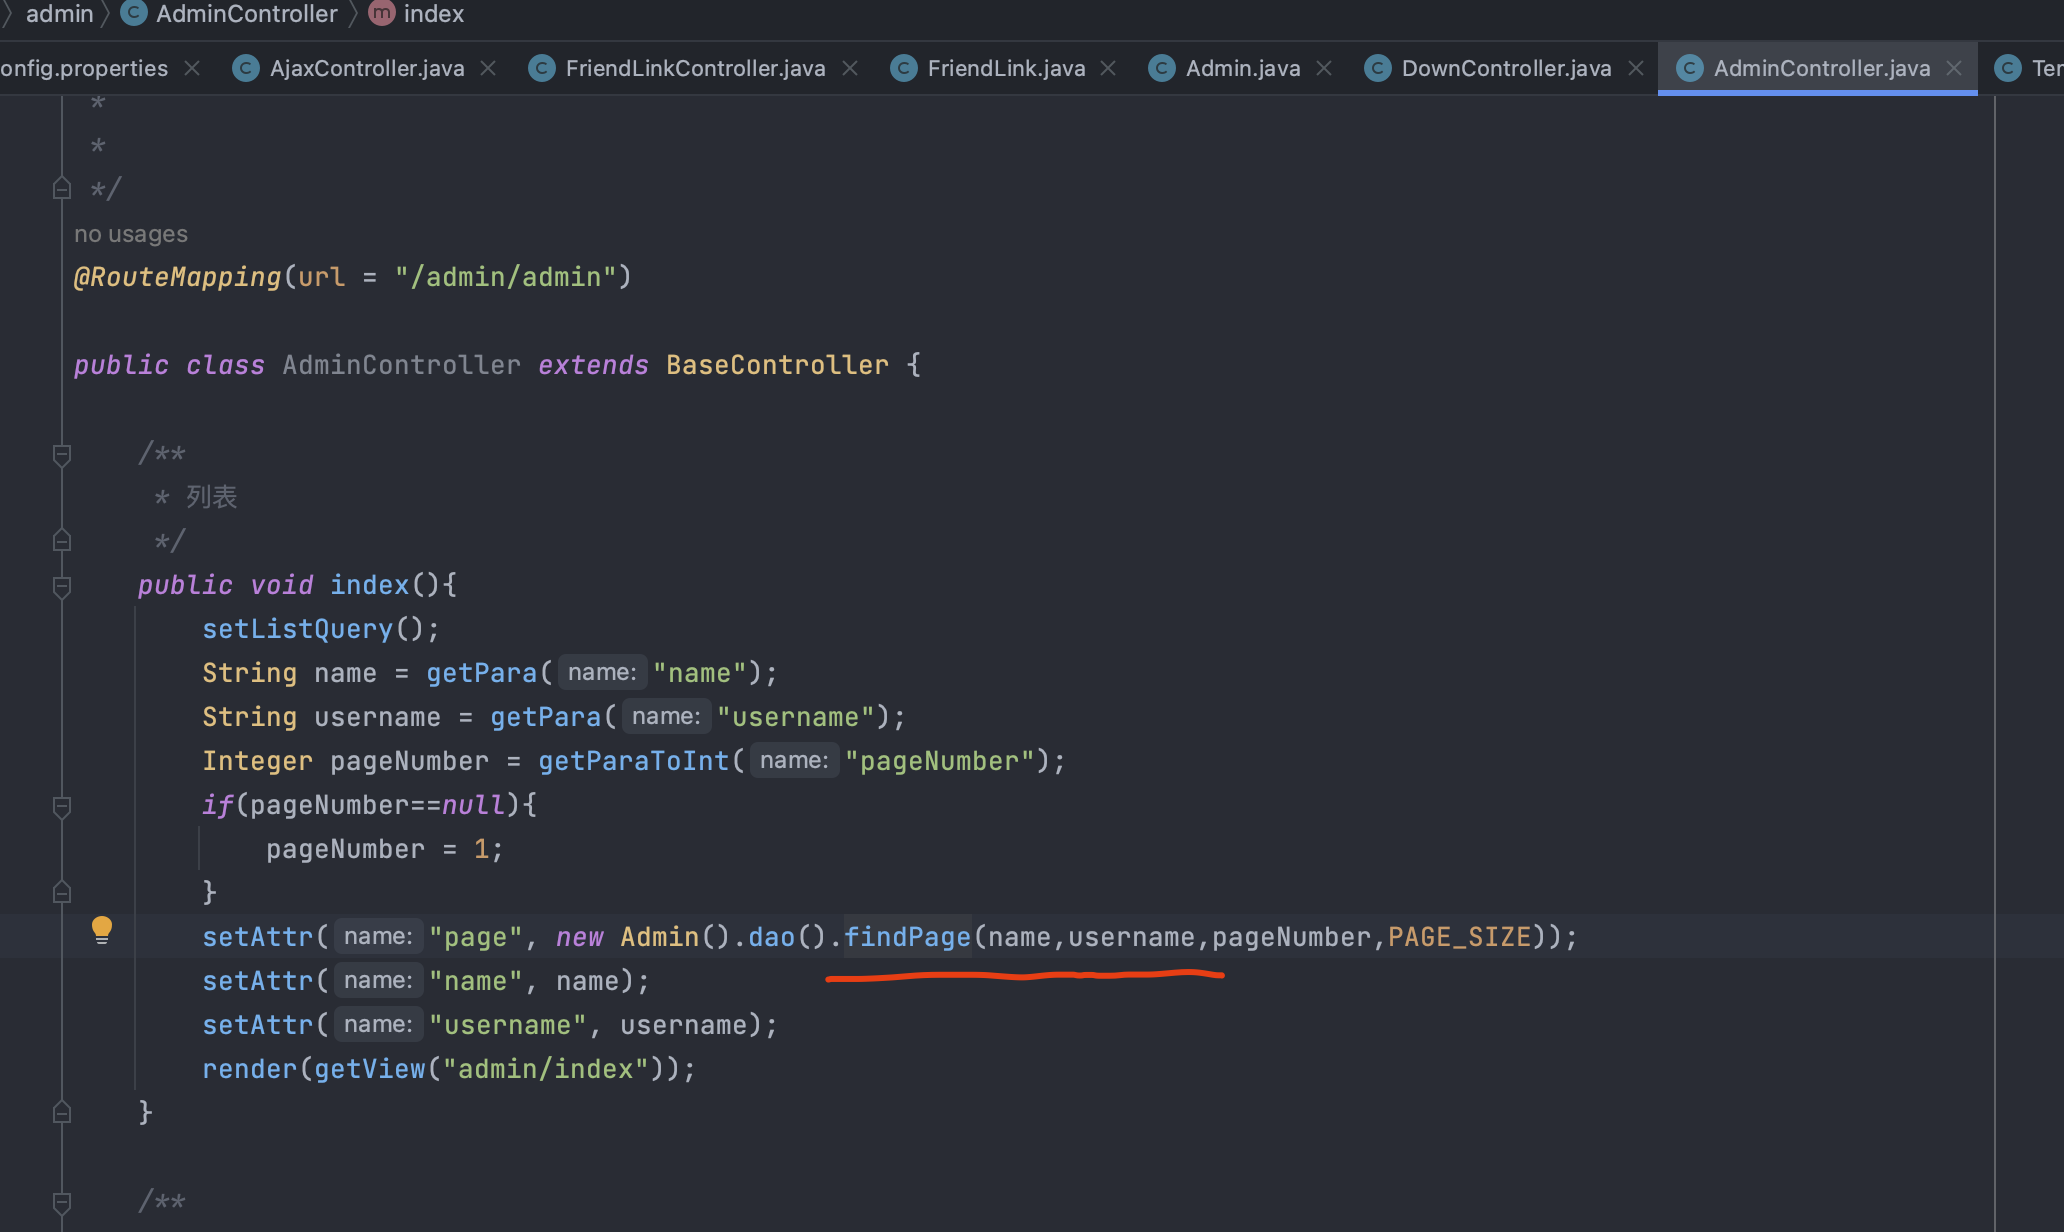This screenshot has height=1232, width=2064.
Task: Collapse the index() method fold marker
Action: click(x=62, y=586)
